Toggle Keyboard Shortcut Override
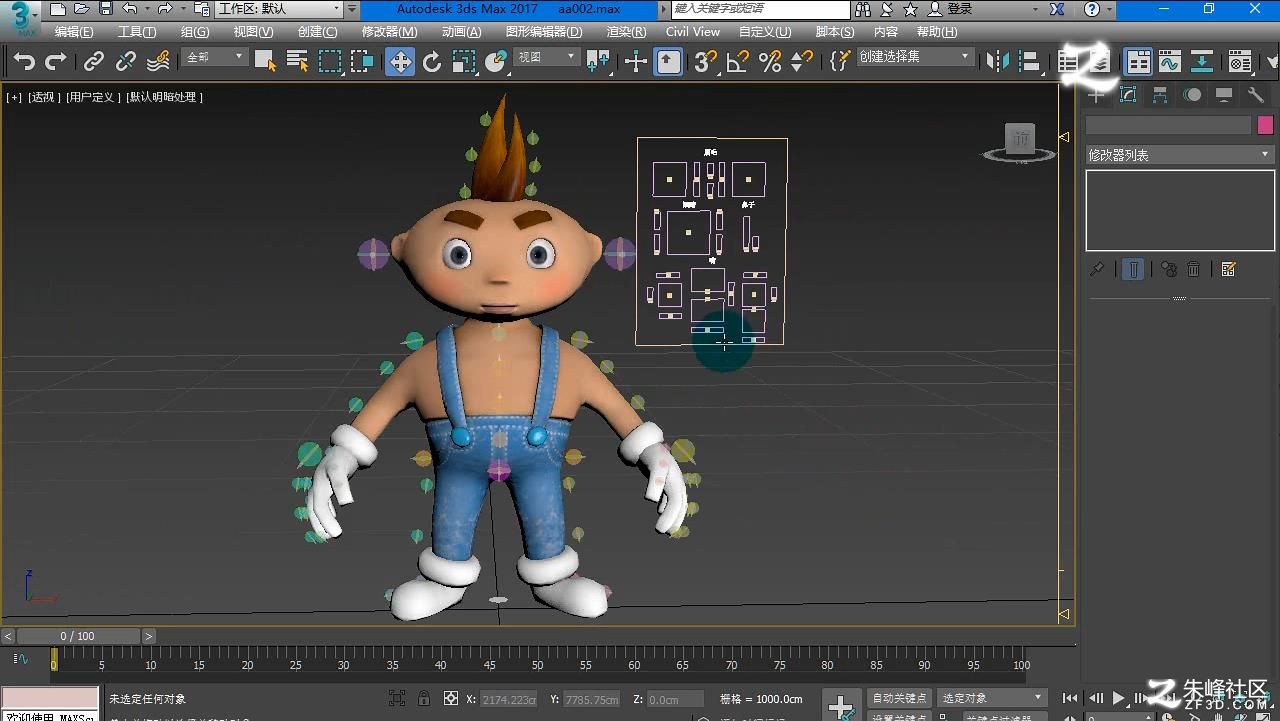 point(669,62)
